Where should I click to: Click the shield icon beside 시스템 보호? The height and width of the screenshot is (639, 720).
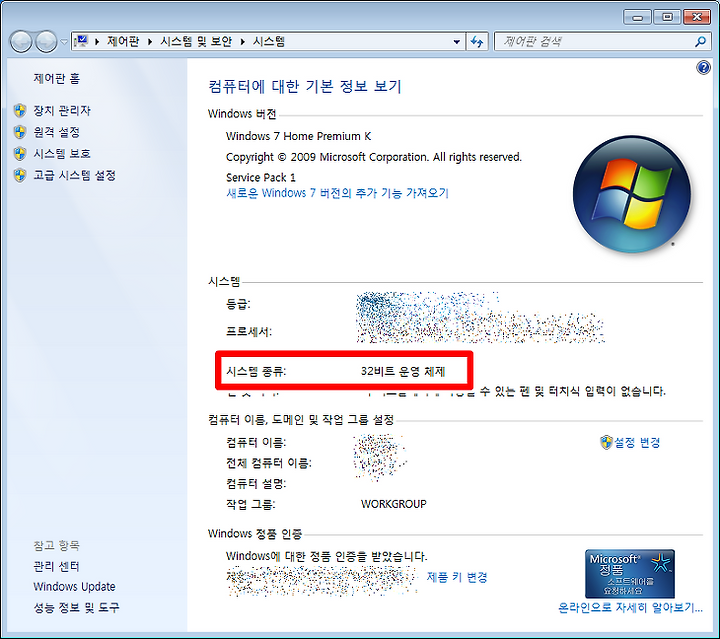[20, 154]
